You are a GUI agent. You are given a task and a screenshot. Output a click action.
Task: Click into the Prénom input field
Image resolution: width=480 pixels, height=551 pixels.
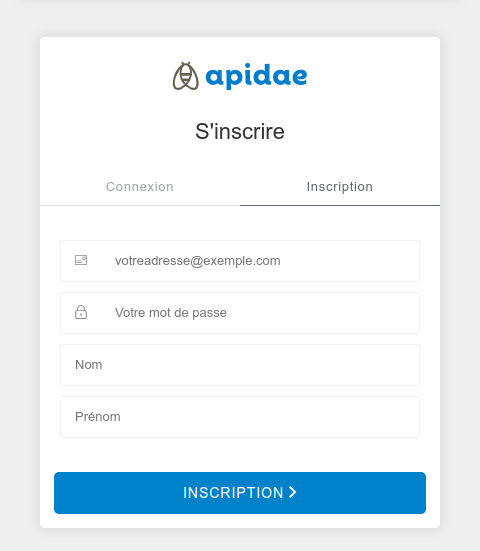click(240, 417)
